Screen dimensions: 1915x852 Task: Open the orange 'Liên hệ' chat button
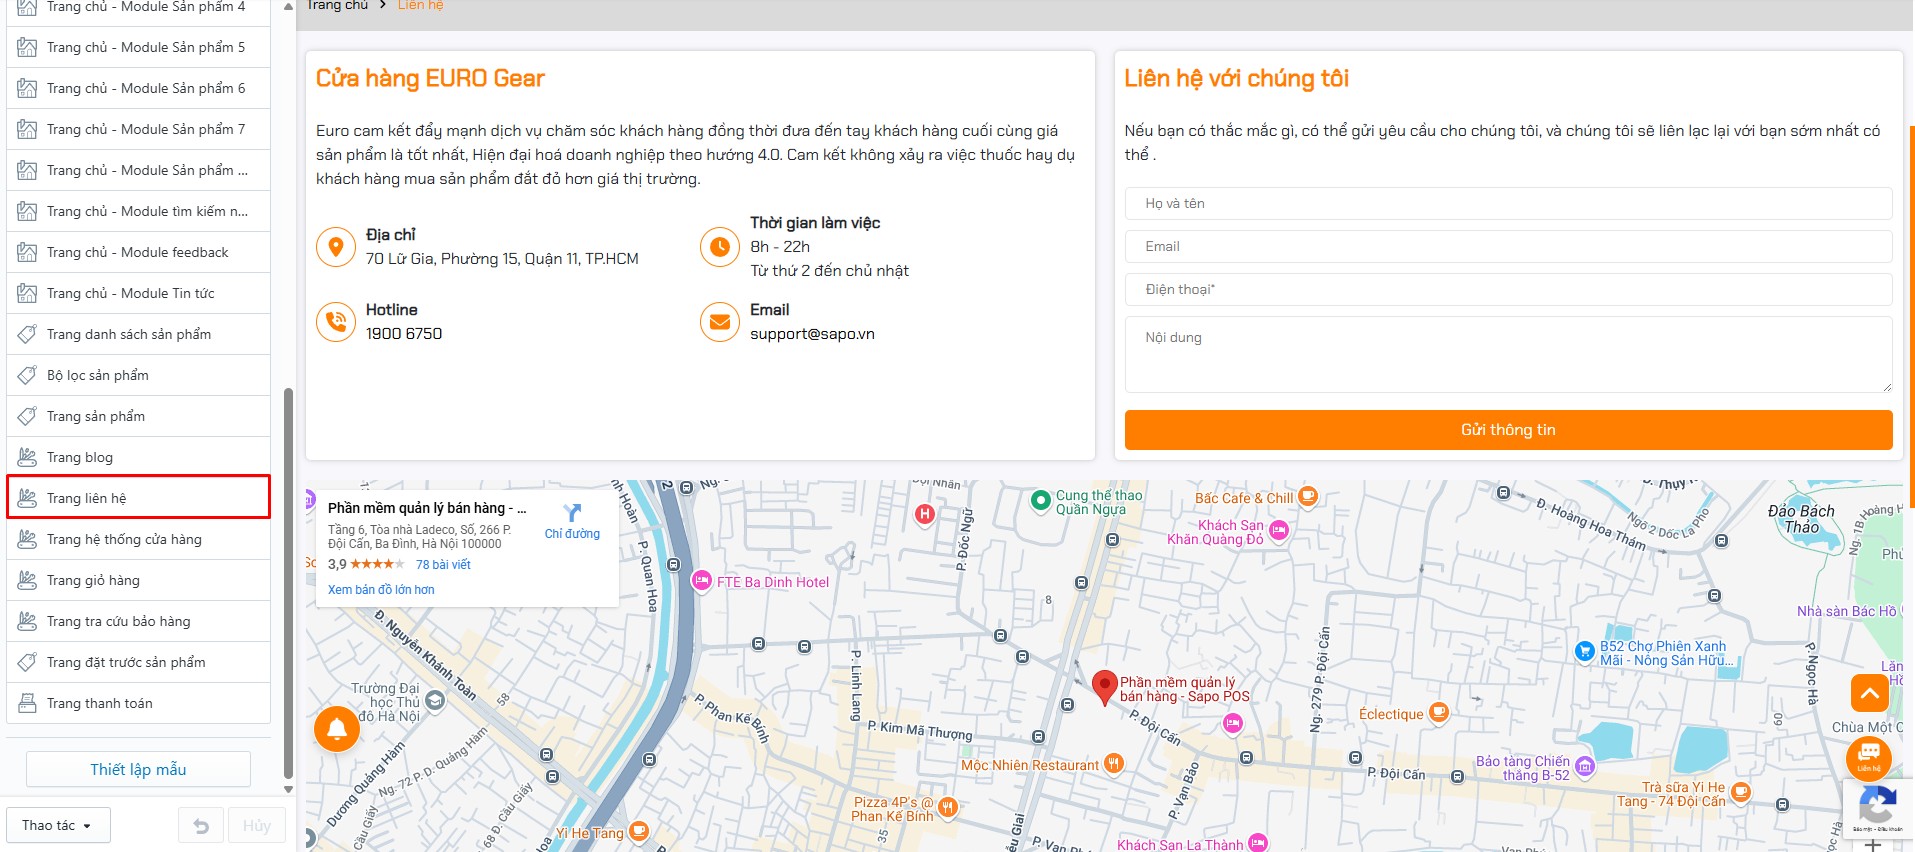click(1868, 757)
